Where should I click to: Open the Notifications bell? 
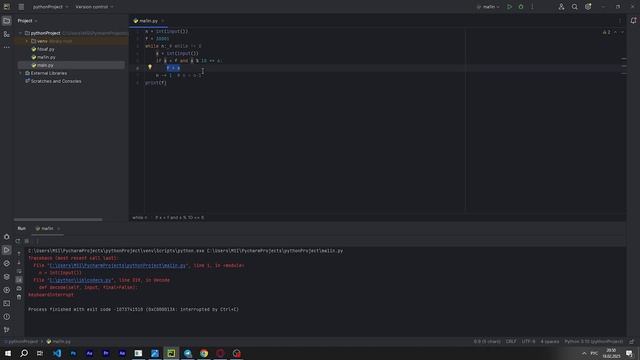point(633,21)
